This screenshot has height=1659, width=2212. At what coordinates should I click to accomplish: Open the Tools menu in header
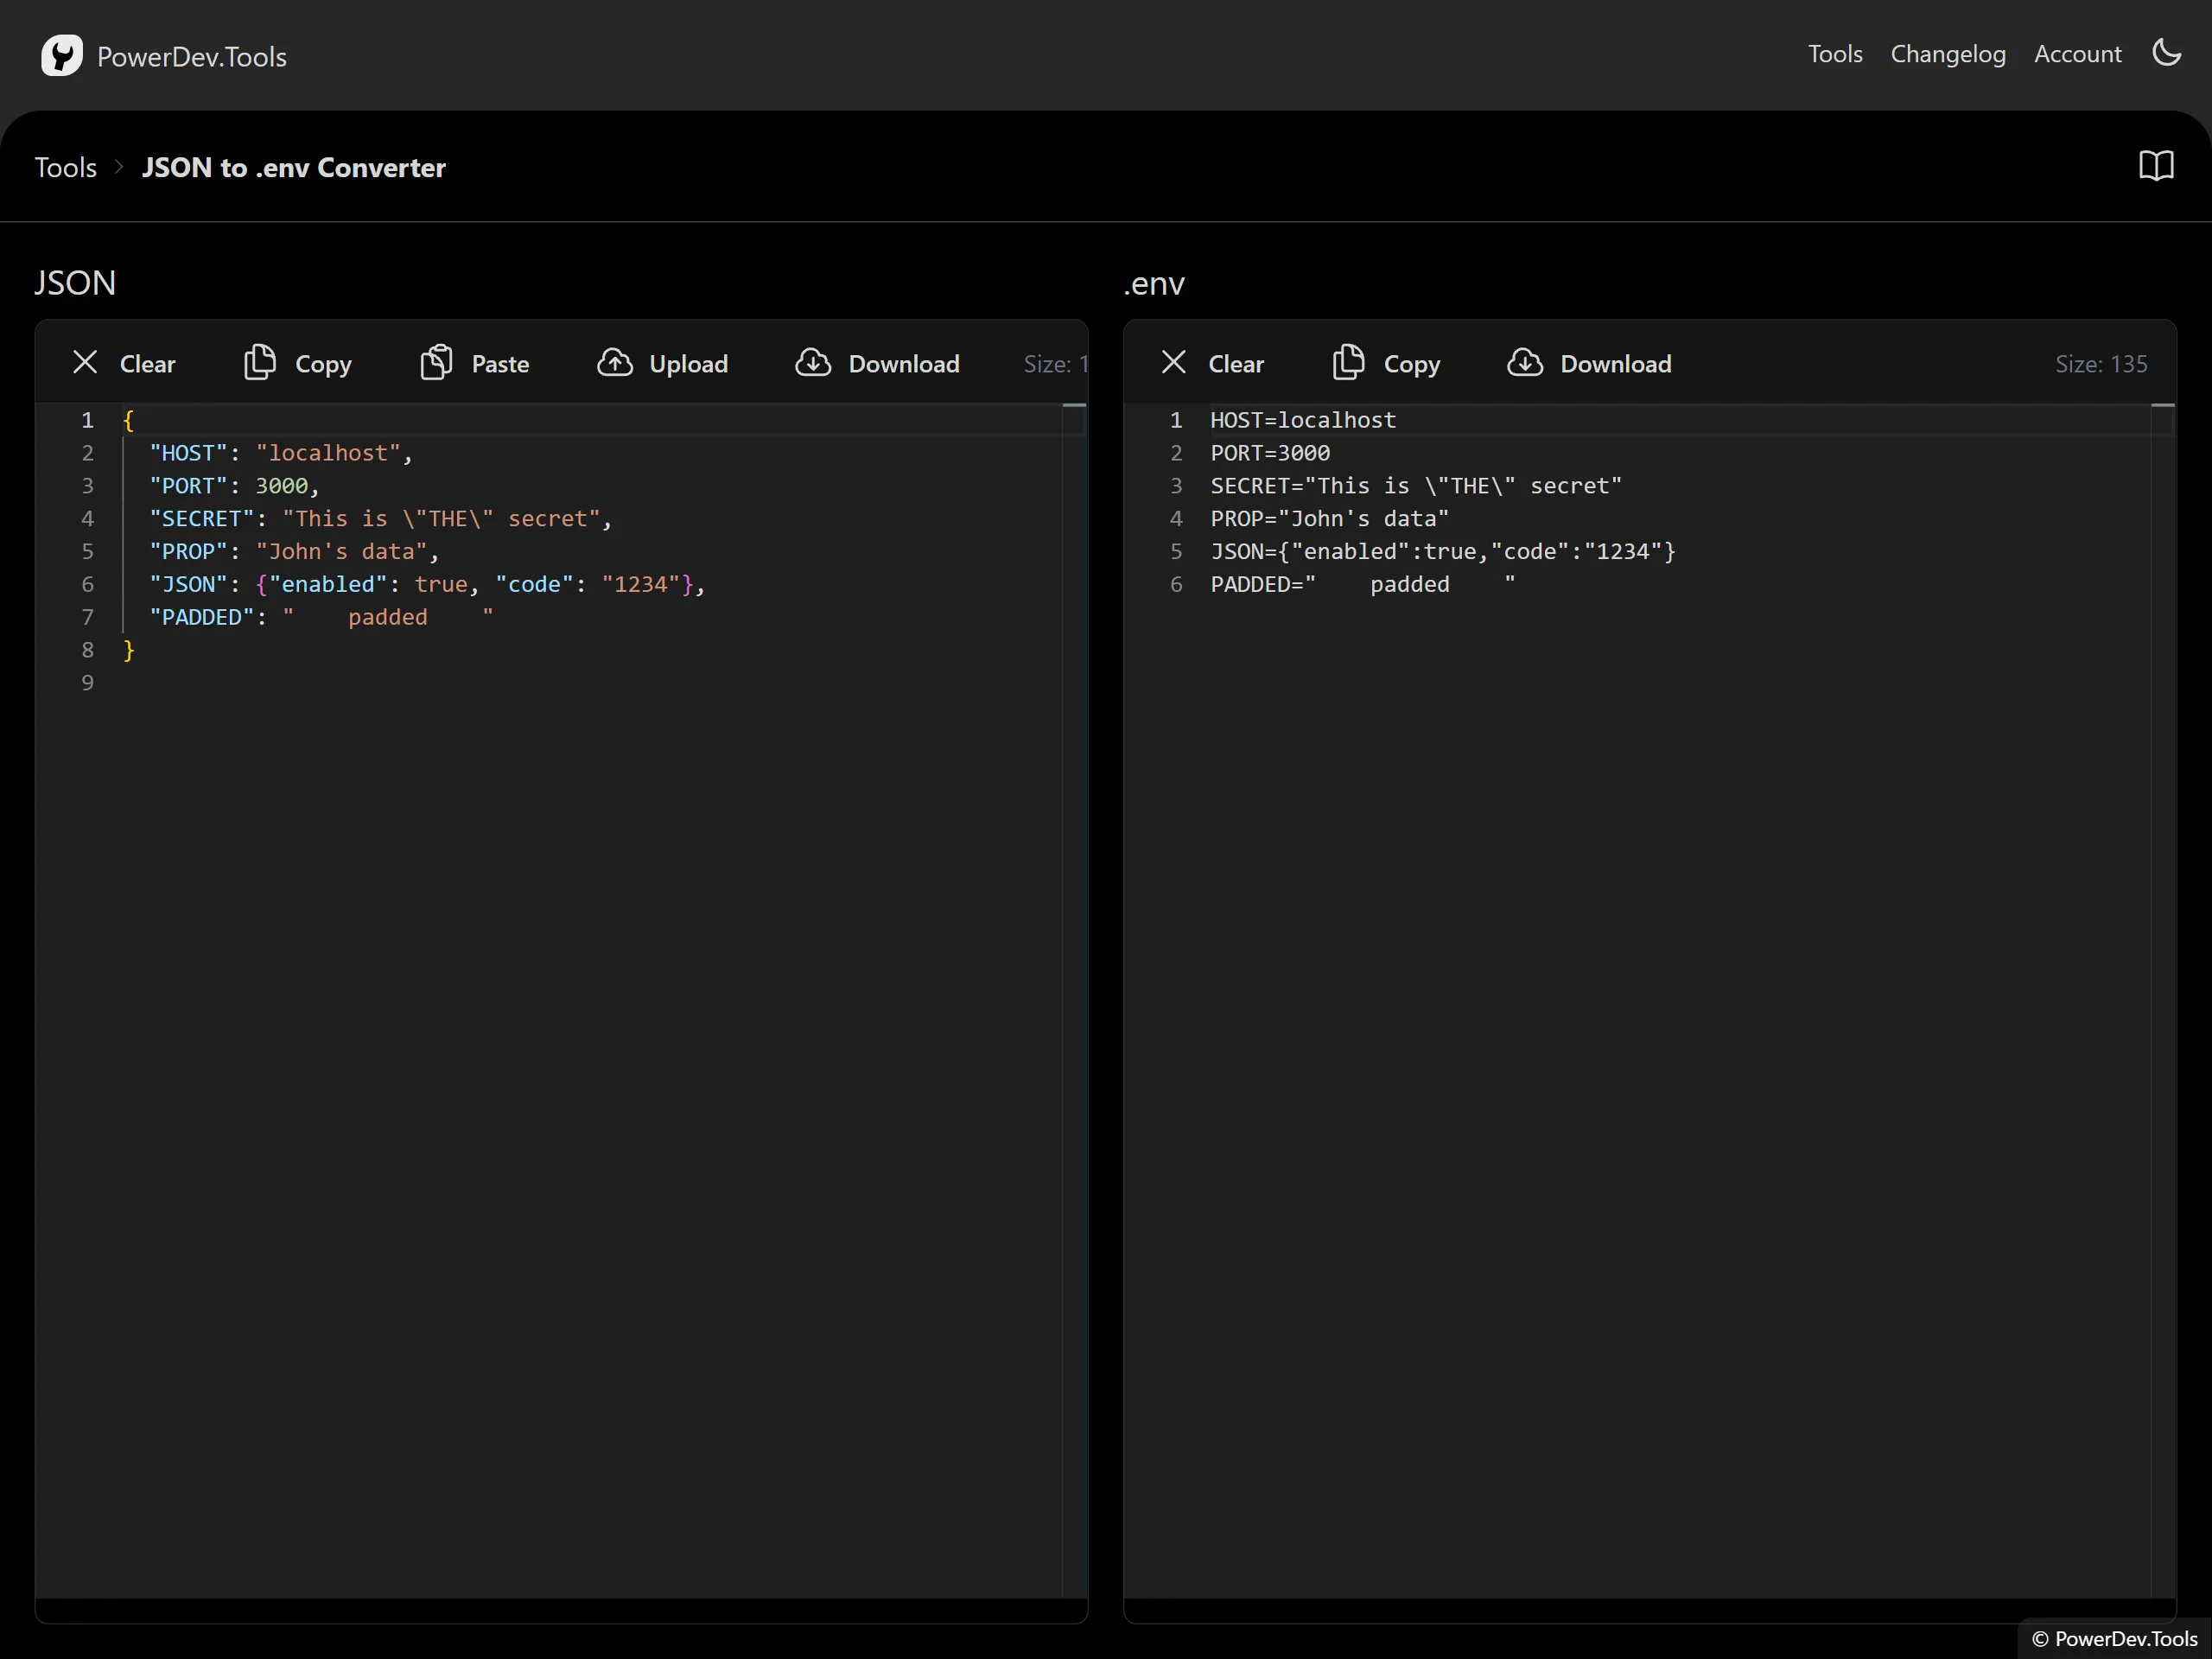(x=1834, y=54)
